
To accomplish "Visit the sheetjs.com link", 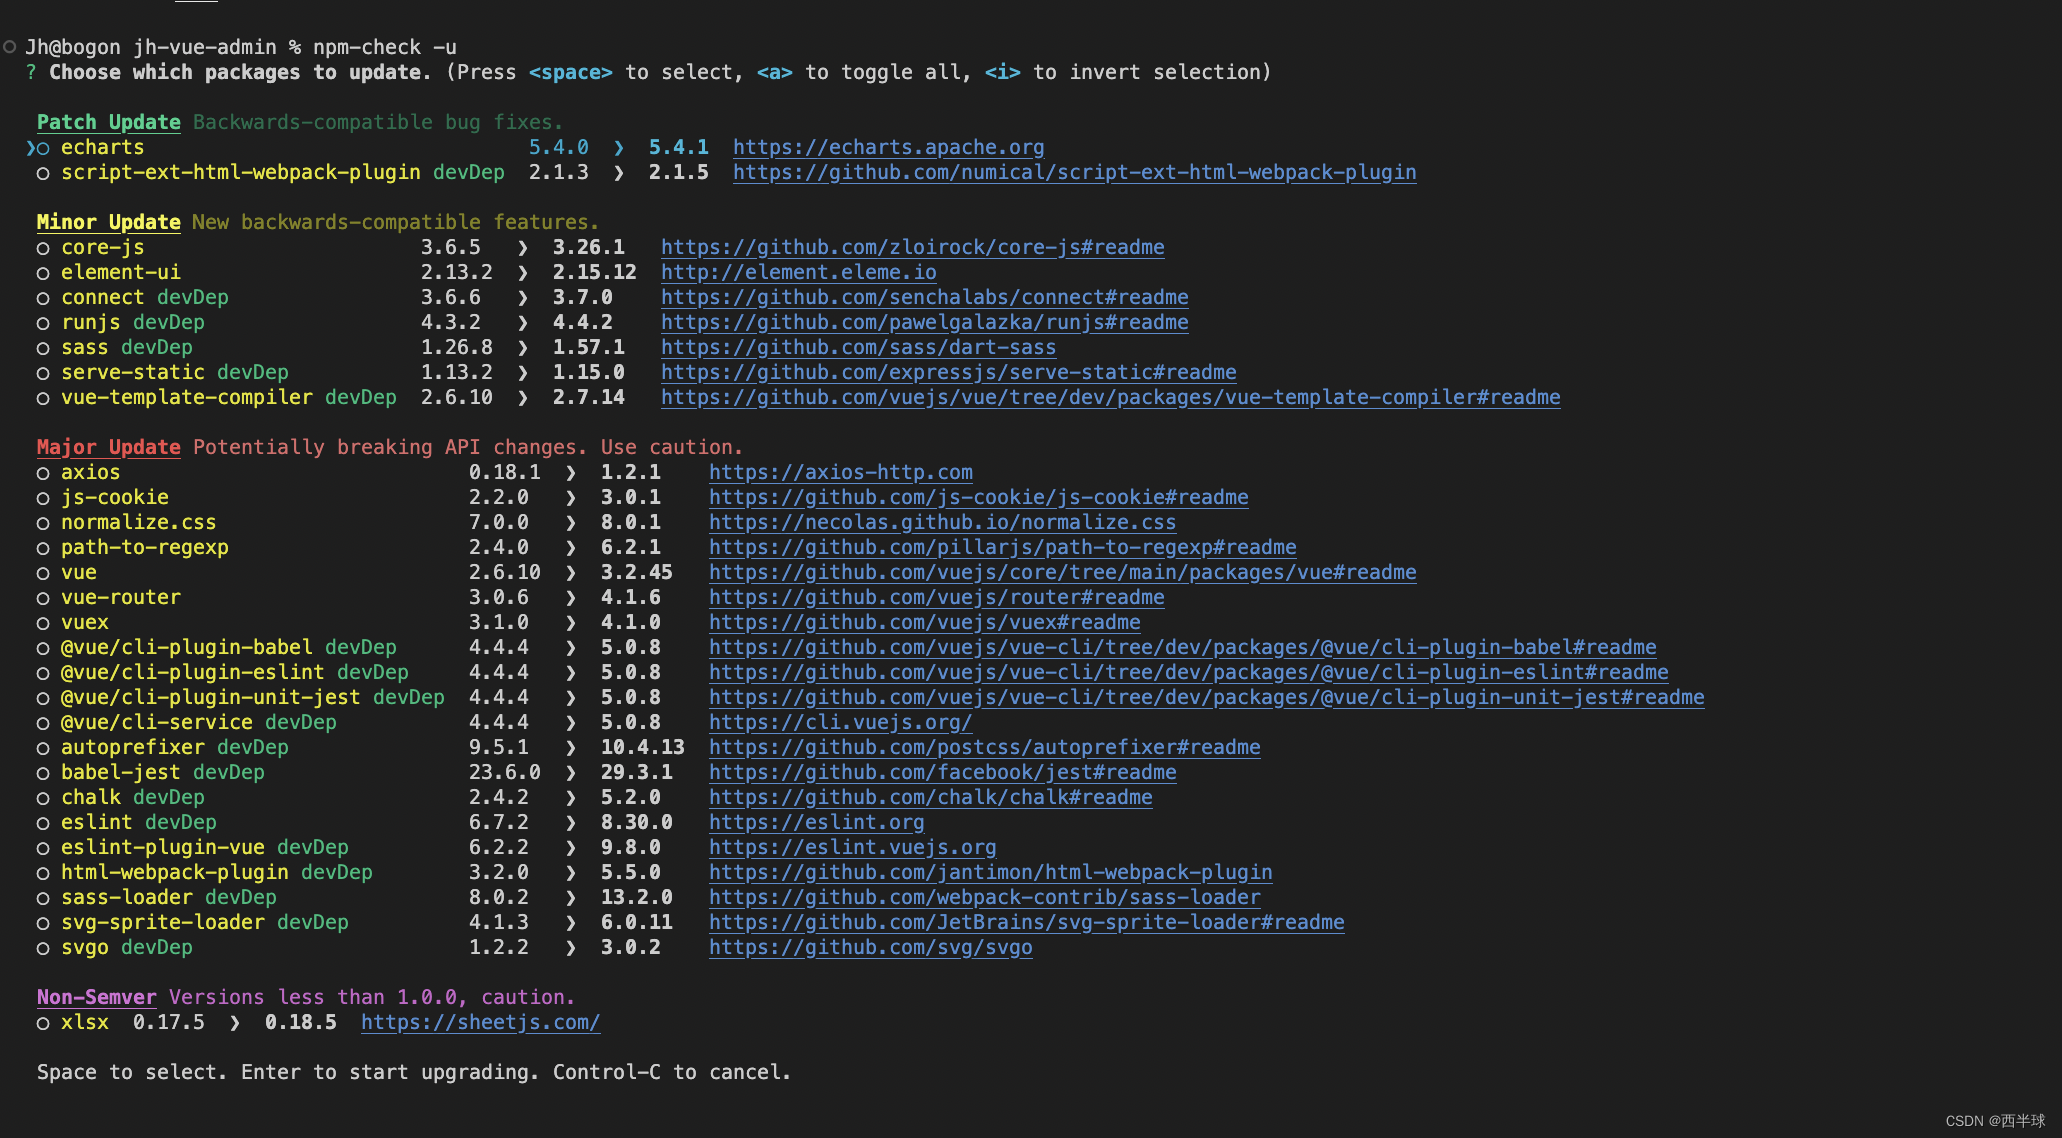I will [480, 1023].
